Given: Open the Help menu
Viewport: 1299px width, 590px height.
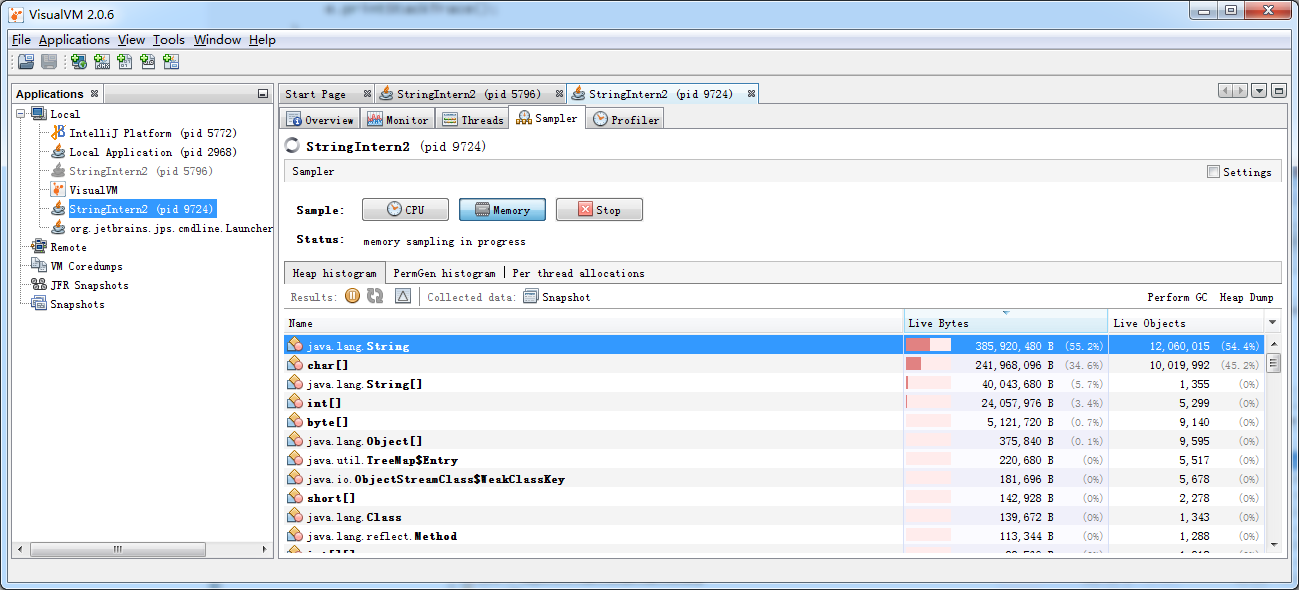Looking at the screenshot, I should (x=262, y=40).
